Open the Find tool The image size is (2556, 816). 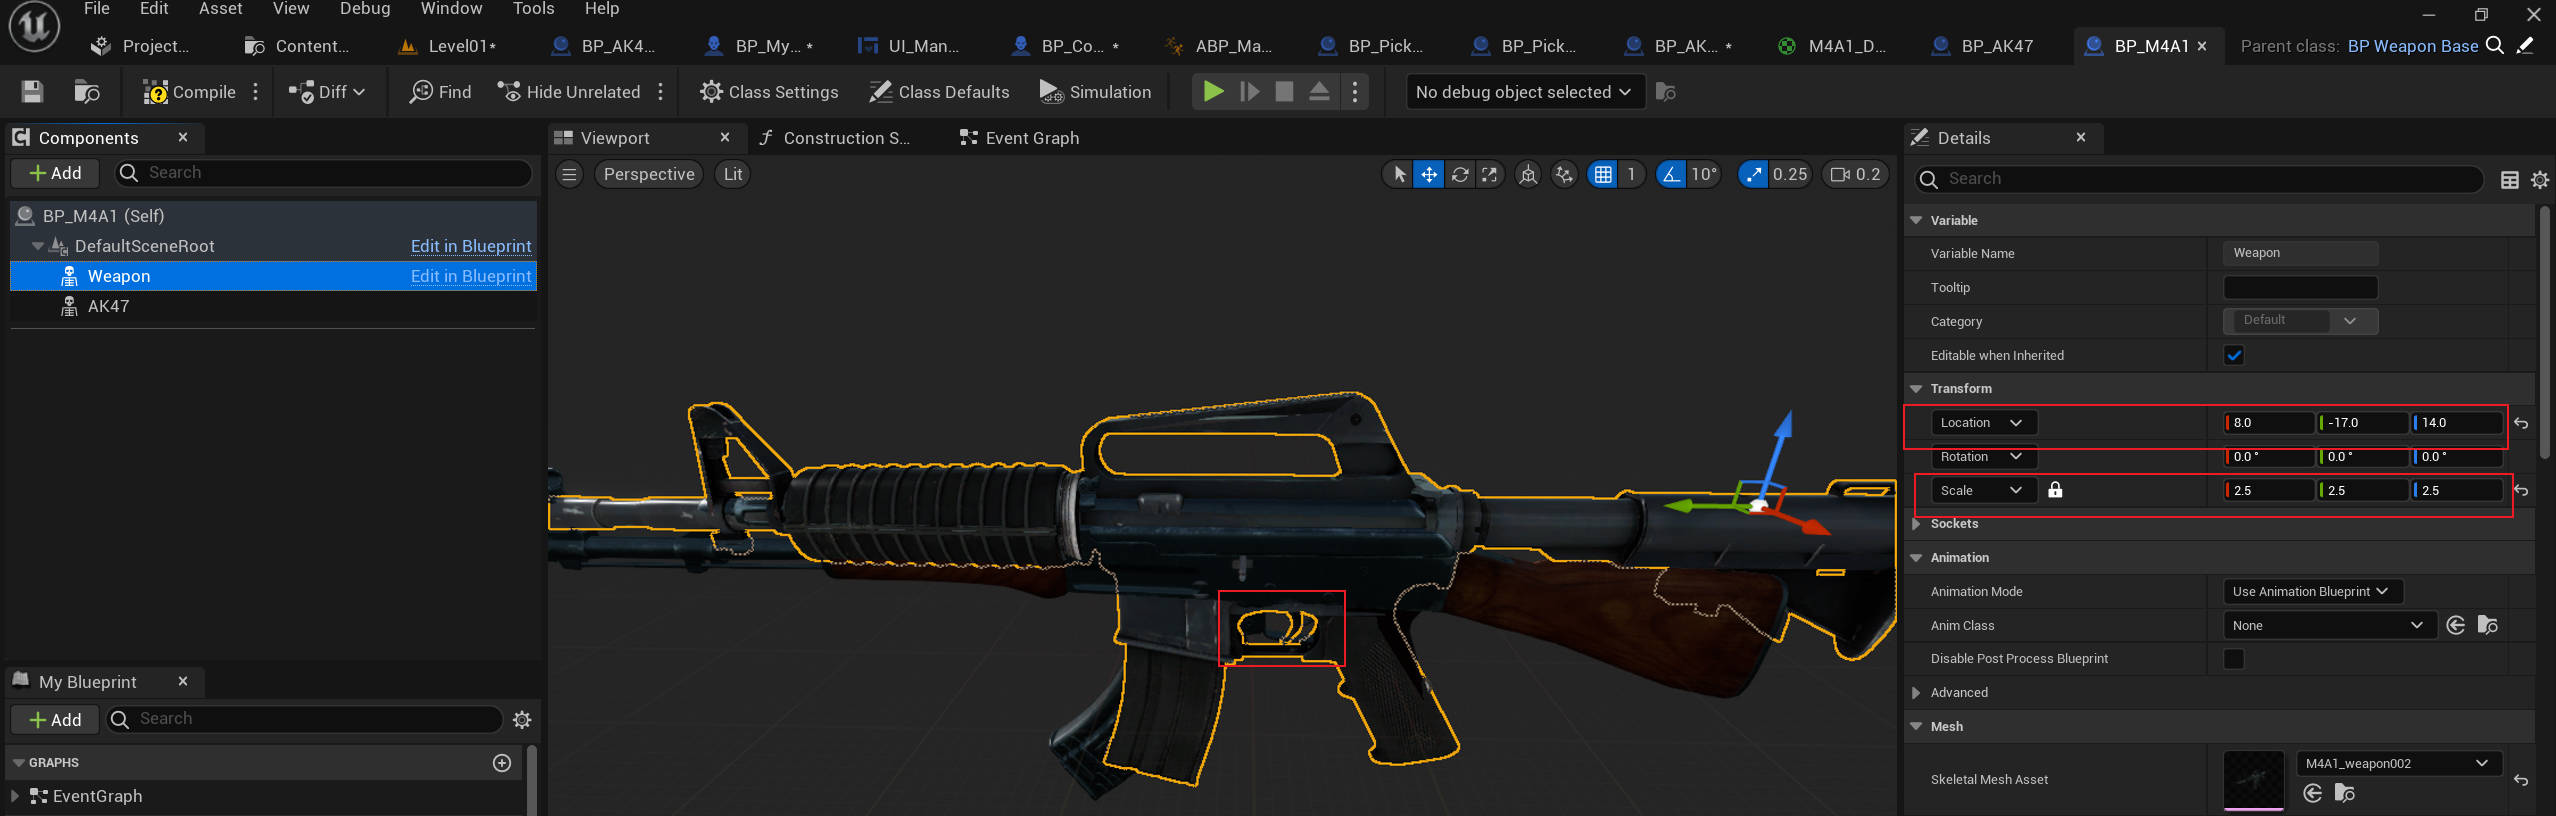point(441,92)
